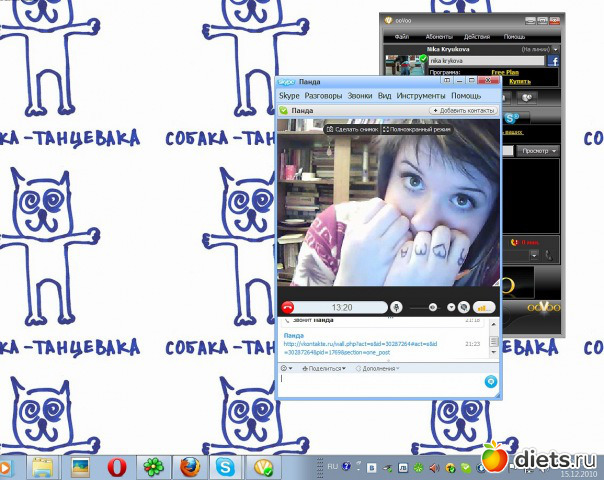Take a snapshot with Сделать снимок
Image resolution: width=604 pixels, height=480 pixels.
350,129
